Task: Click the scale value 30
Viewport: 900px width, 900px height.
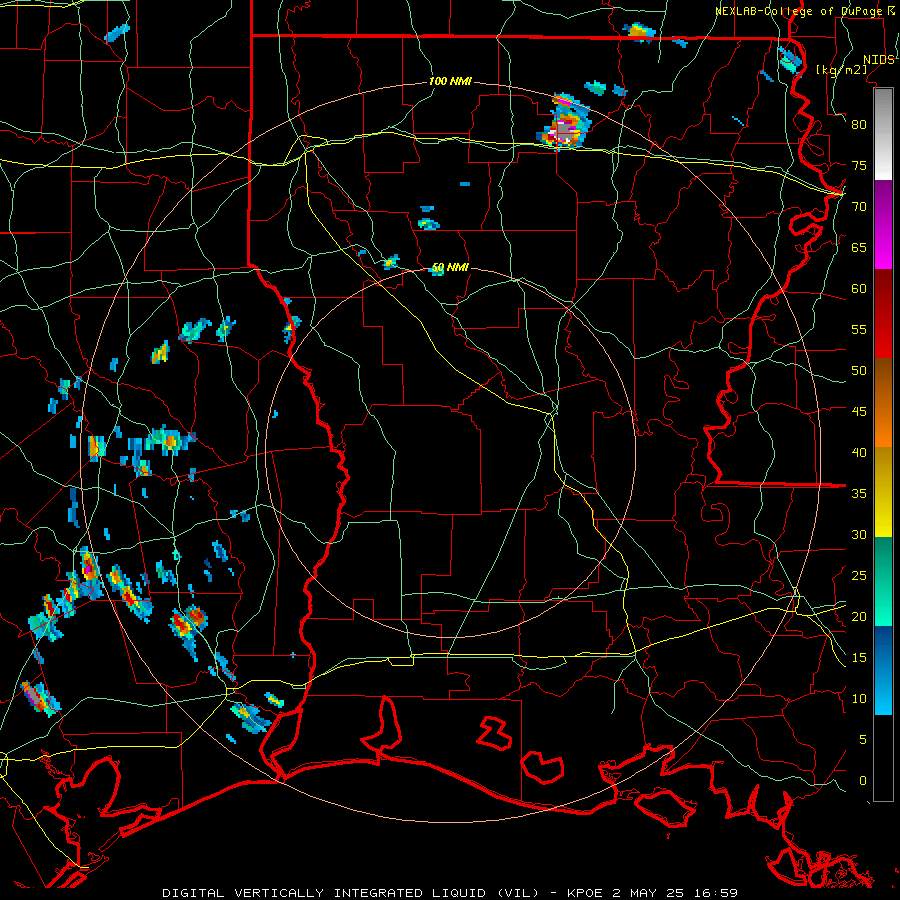Action: tap(859, 534)
